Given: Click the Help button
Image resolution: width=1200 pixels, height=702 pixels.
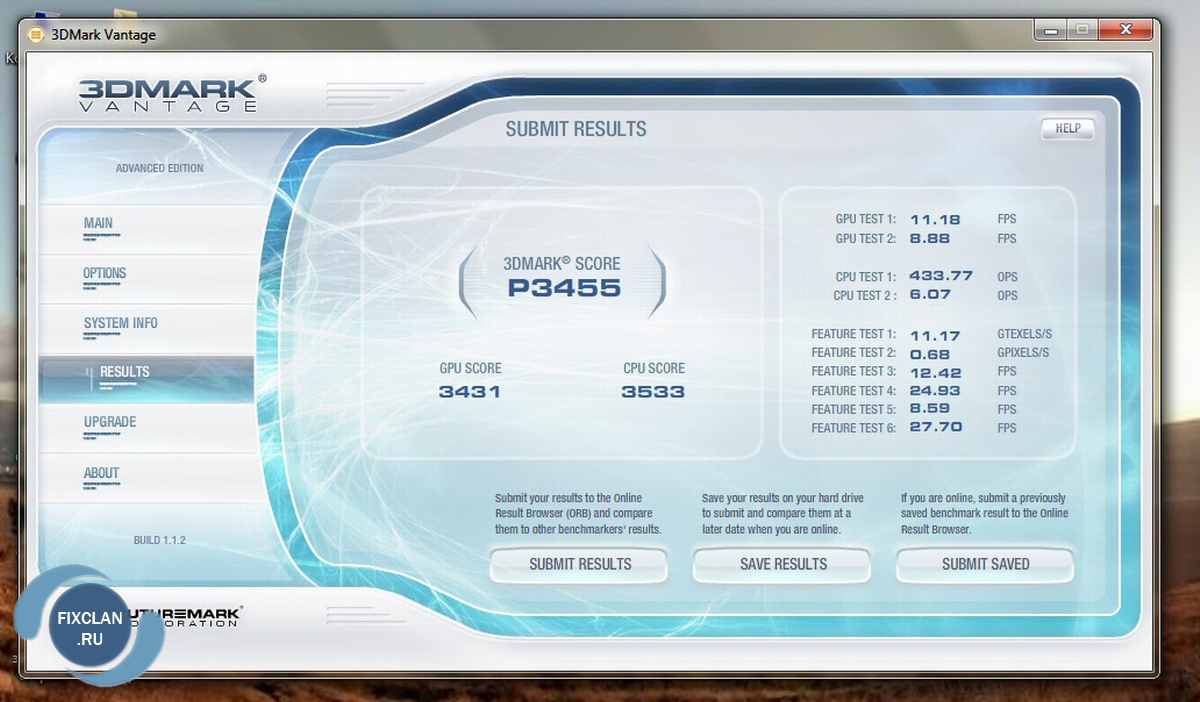Looking at the screenshot, I should click(x=1068, y=129).
